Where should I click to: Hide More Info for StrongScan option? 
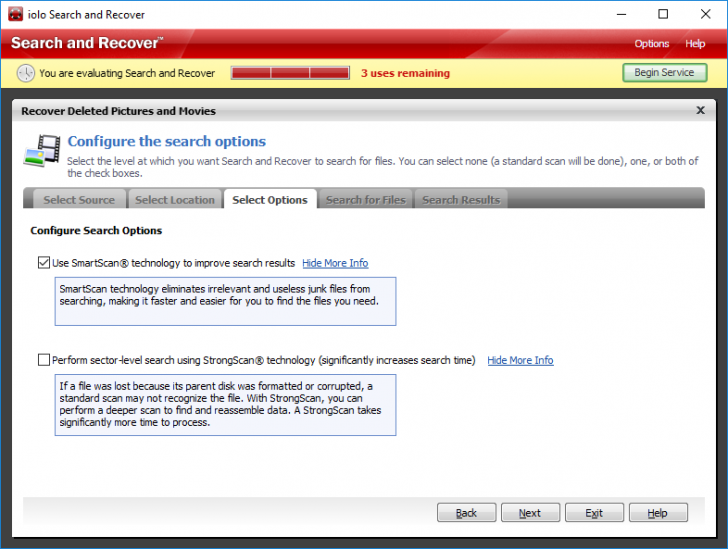coord(520,360)
